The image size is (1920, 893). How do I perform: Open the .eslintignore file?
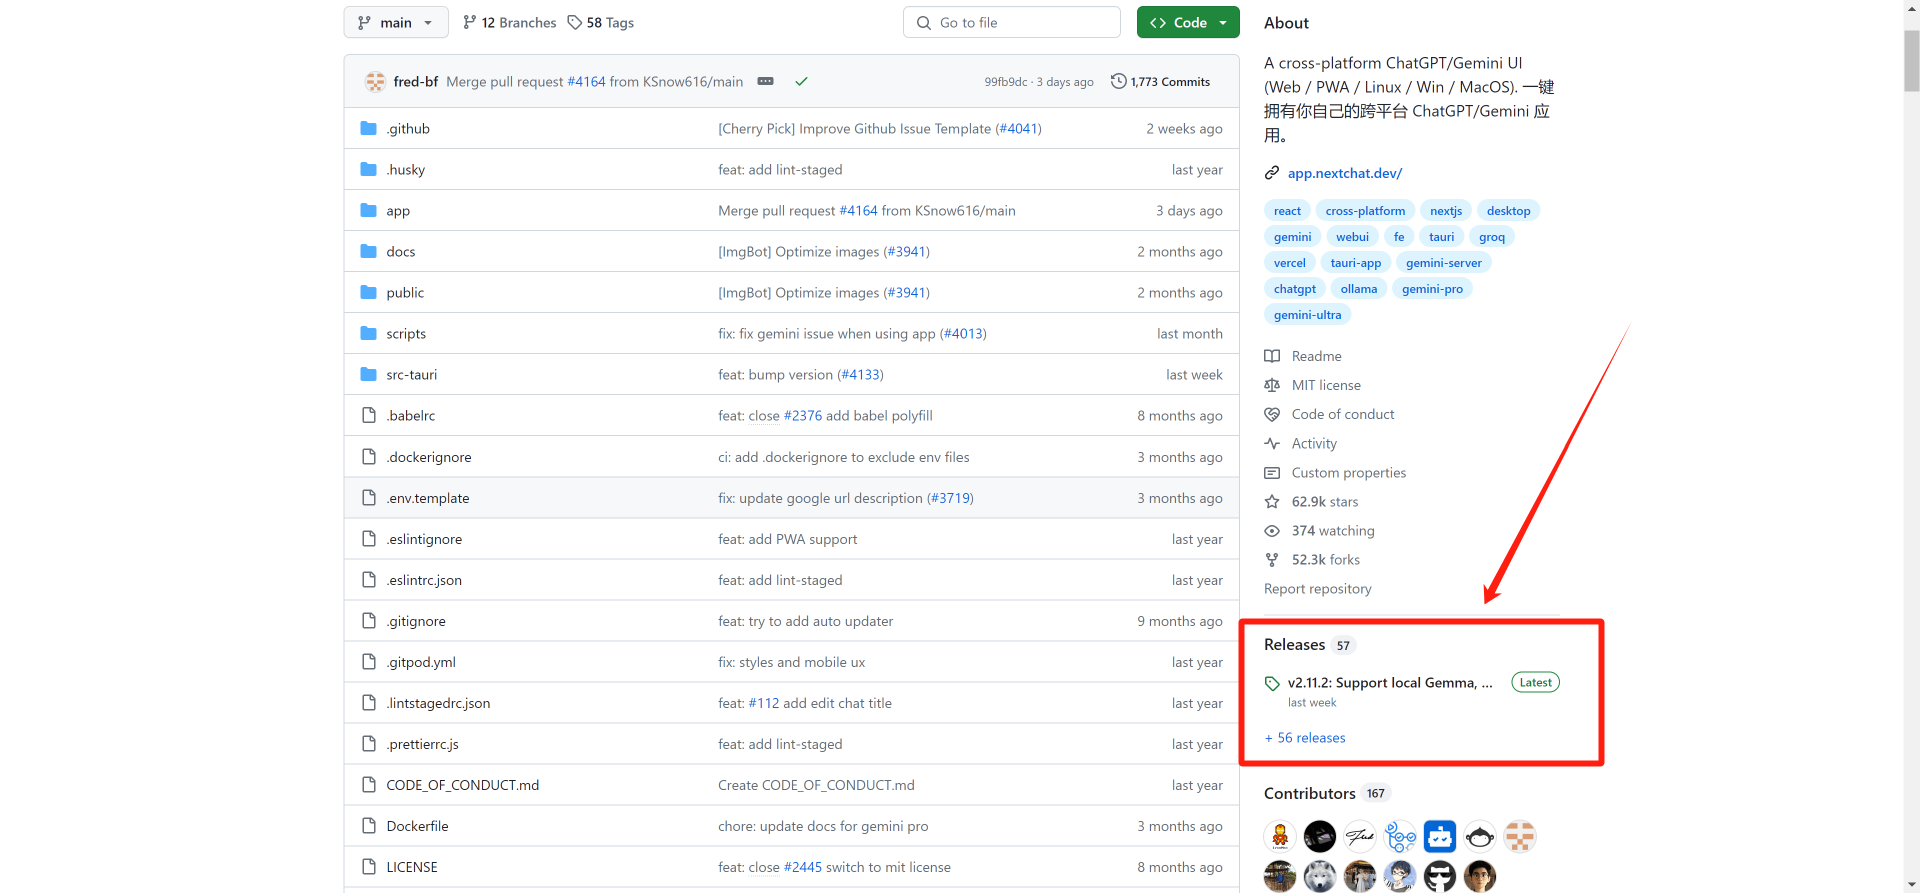click(x=424, y=539)
